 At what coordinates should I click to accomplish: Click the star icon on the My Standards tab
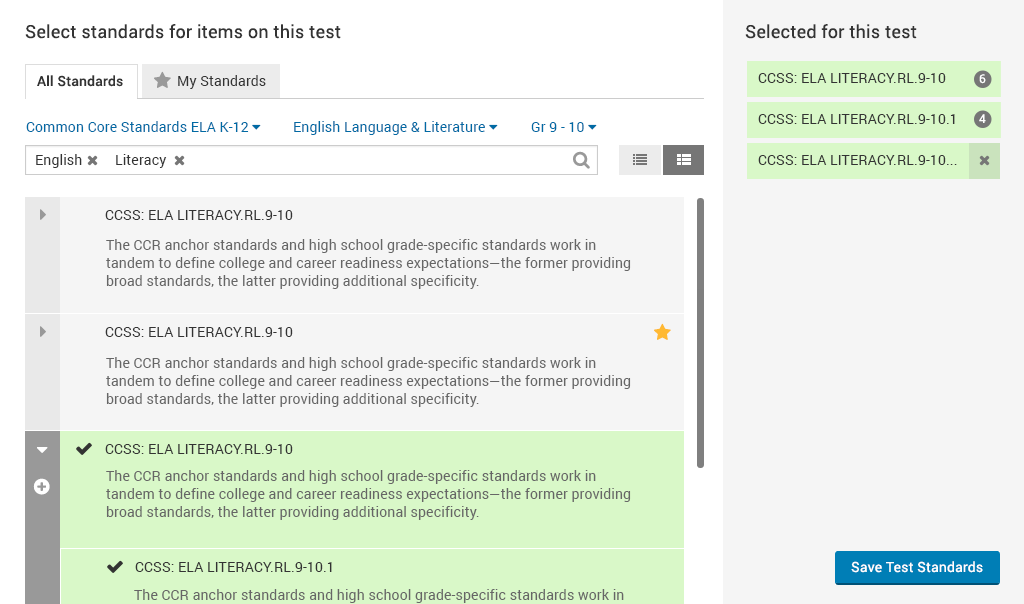(162, 80)
